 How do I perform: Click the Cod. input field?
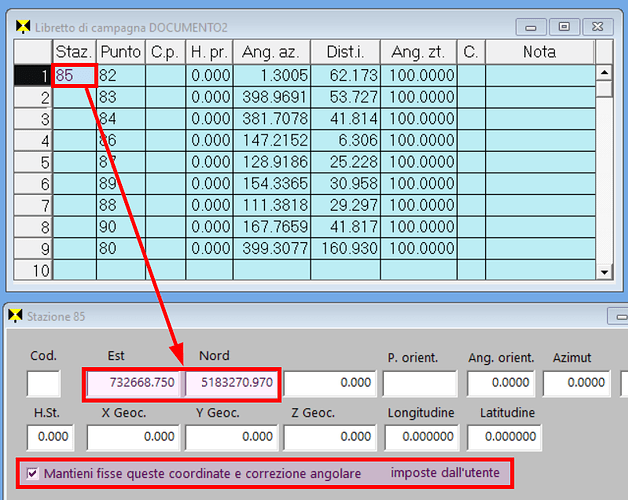point(44,383)
